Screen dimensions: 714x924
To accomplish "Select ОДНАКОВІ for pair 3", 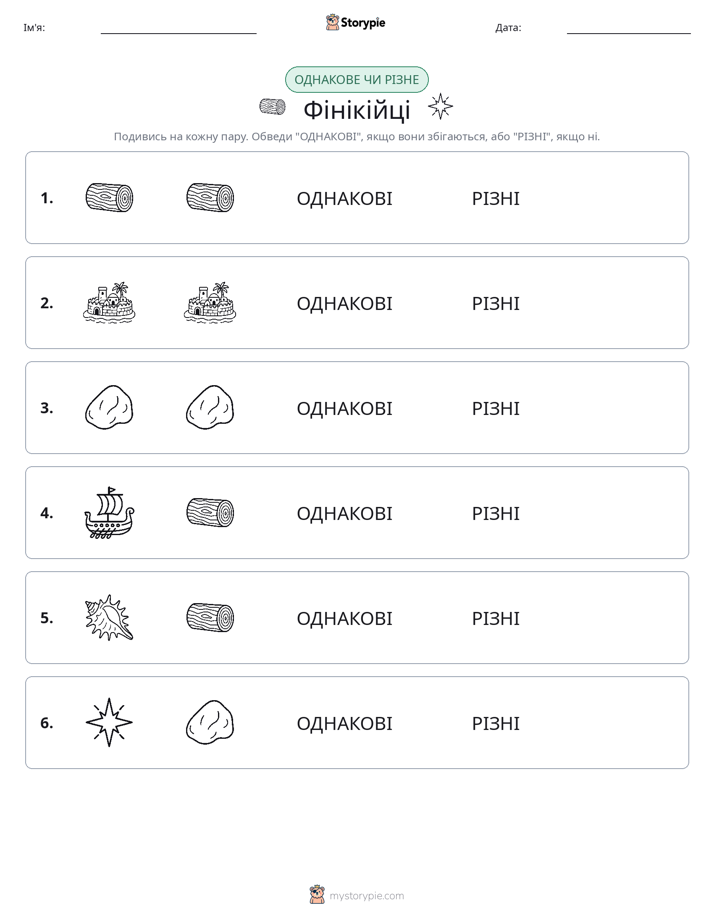I will [345, 408].
